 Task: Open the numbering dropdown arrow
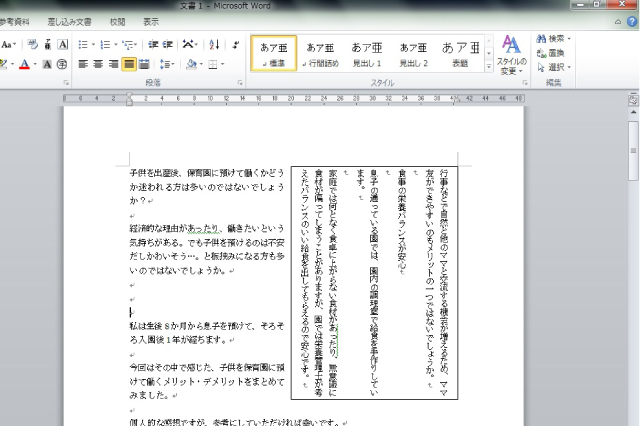[116, 44]
